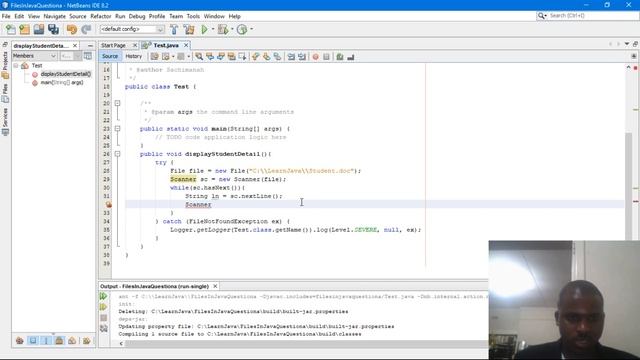Click the Shift Line Right editor icon
The image size is (640, 360).
tap(302, 57)
